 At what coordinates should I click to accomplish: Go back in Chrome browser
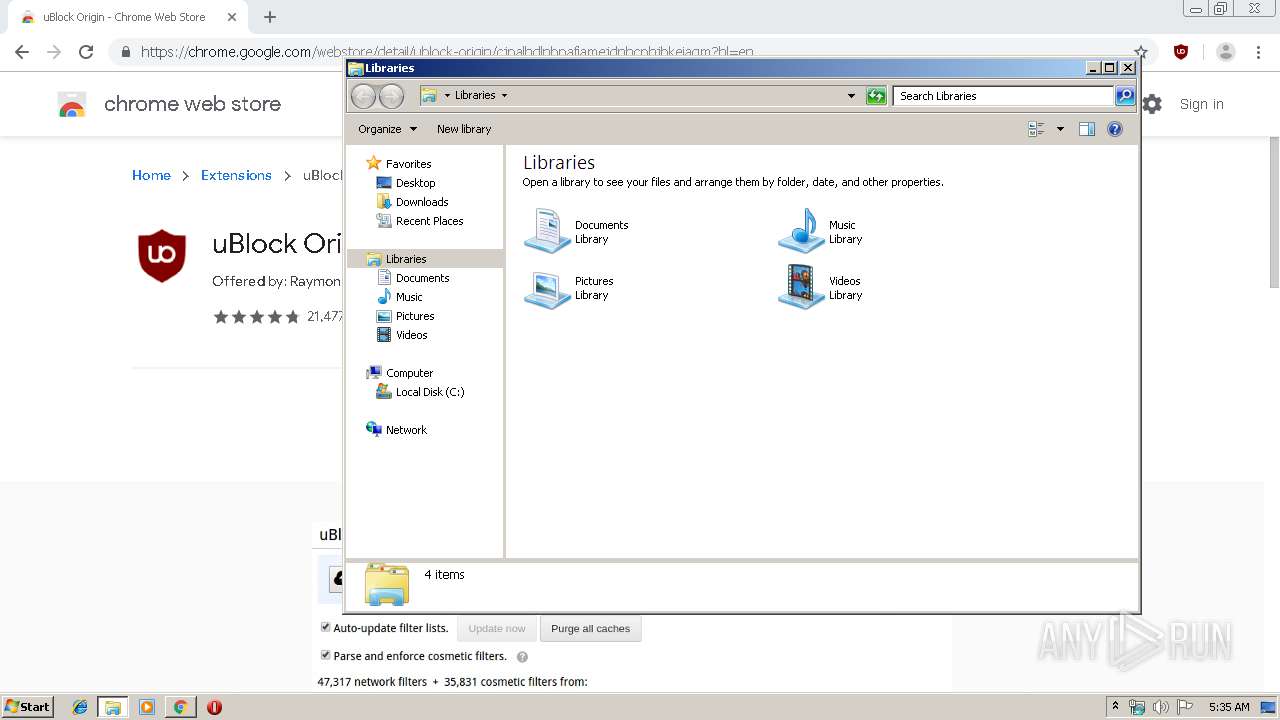click(x=22, y=52)
